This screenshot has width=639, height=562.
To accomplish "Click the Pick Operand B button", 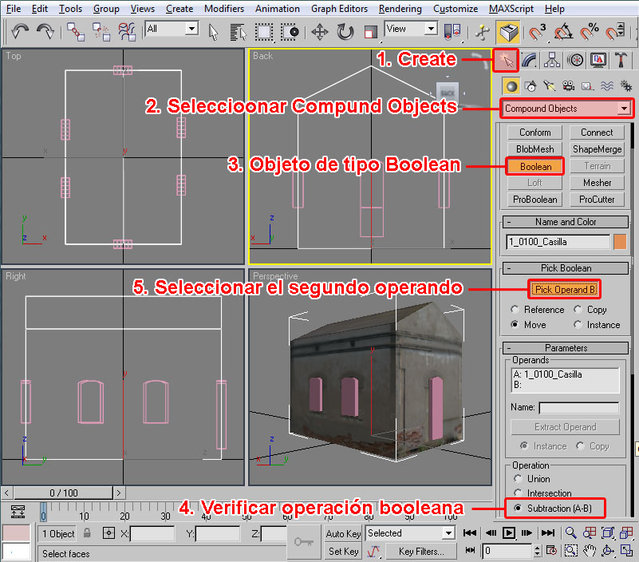I will click(565, 289).
